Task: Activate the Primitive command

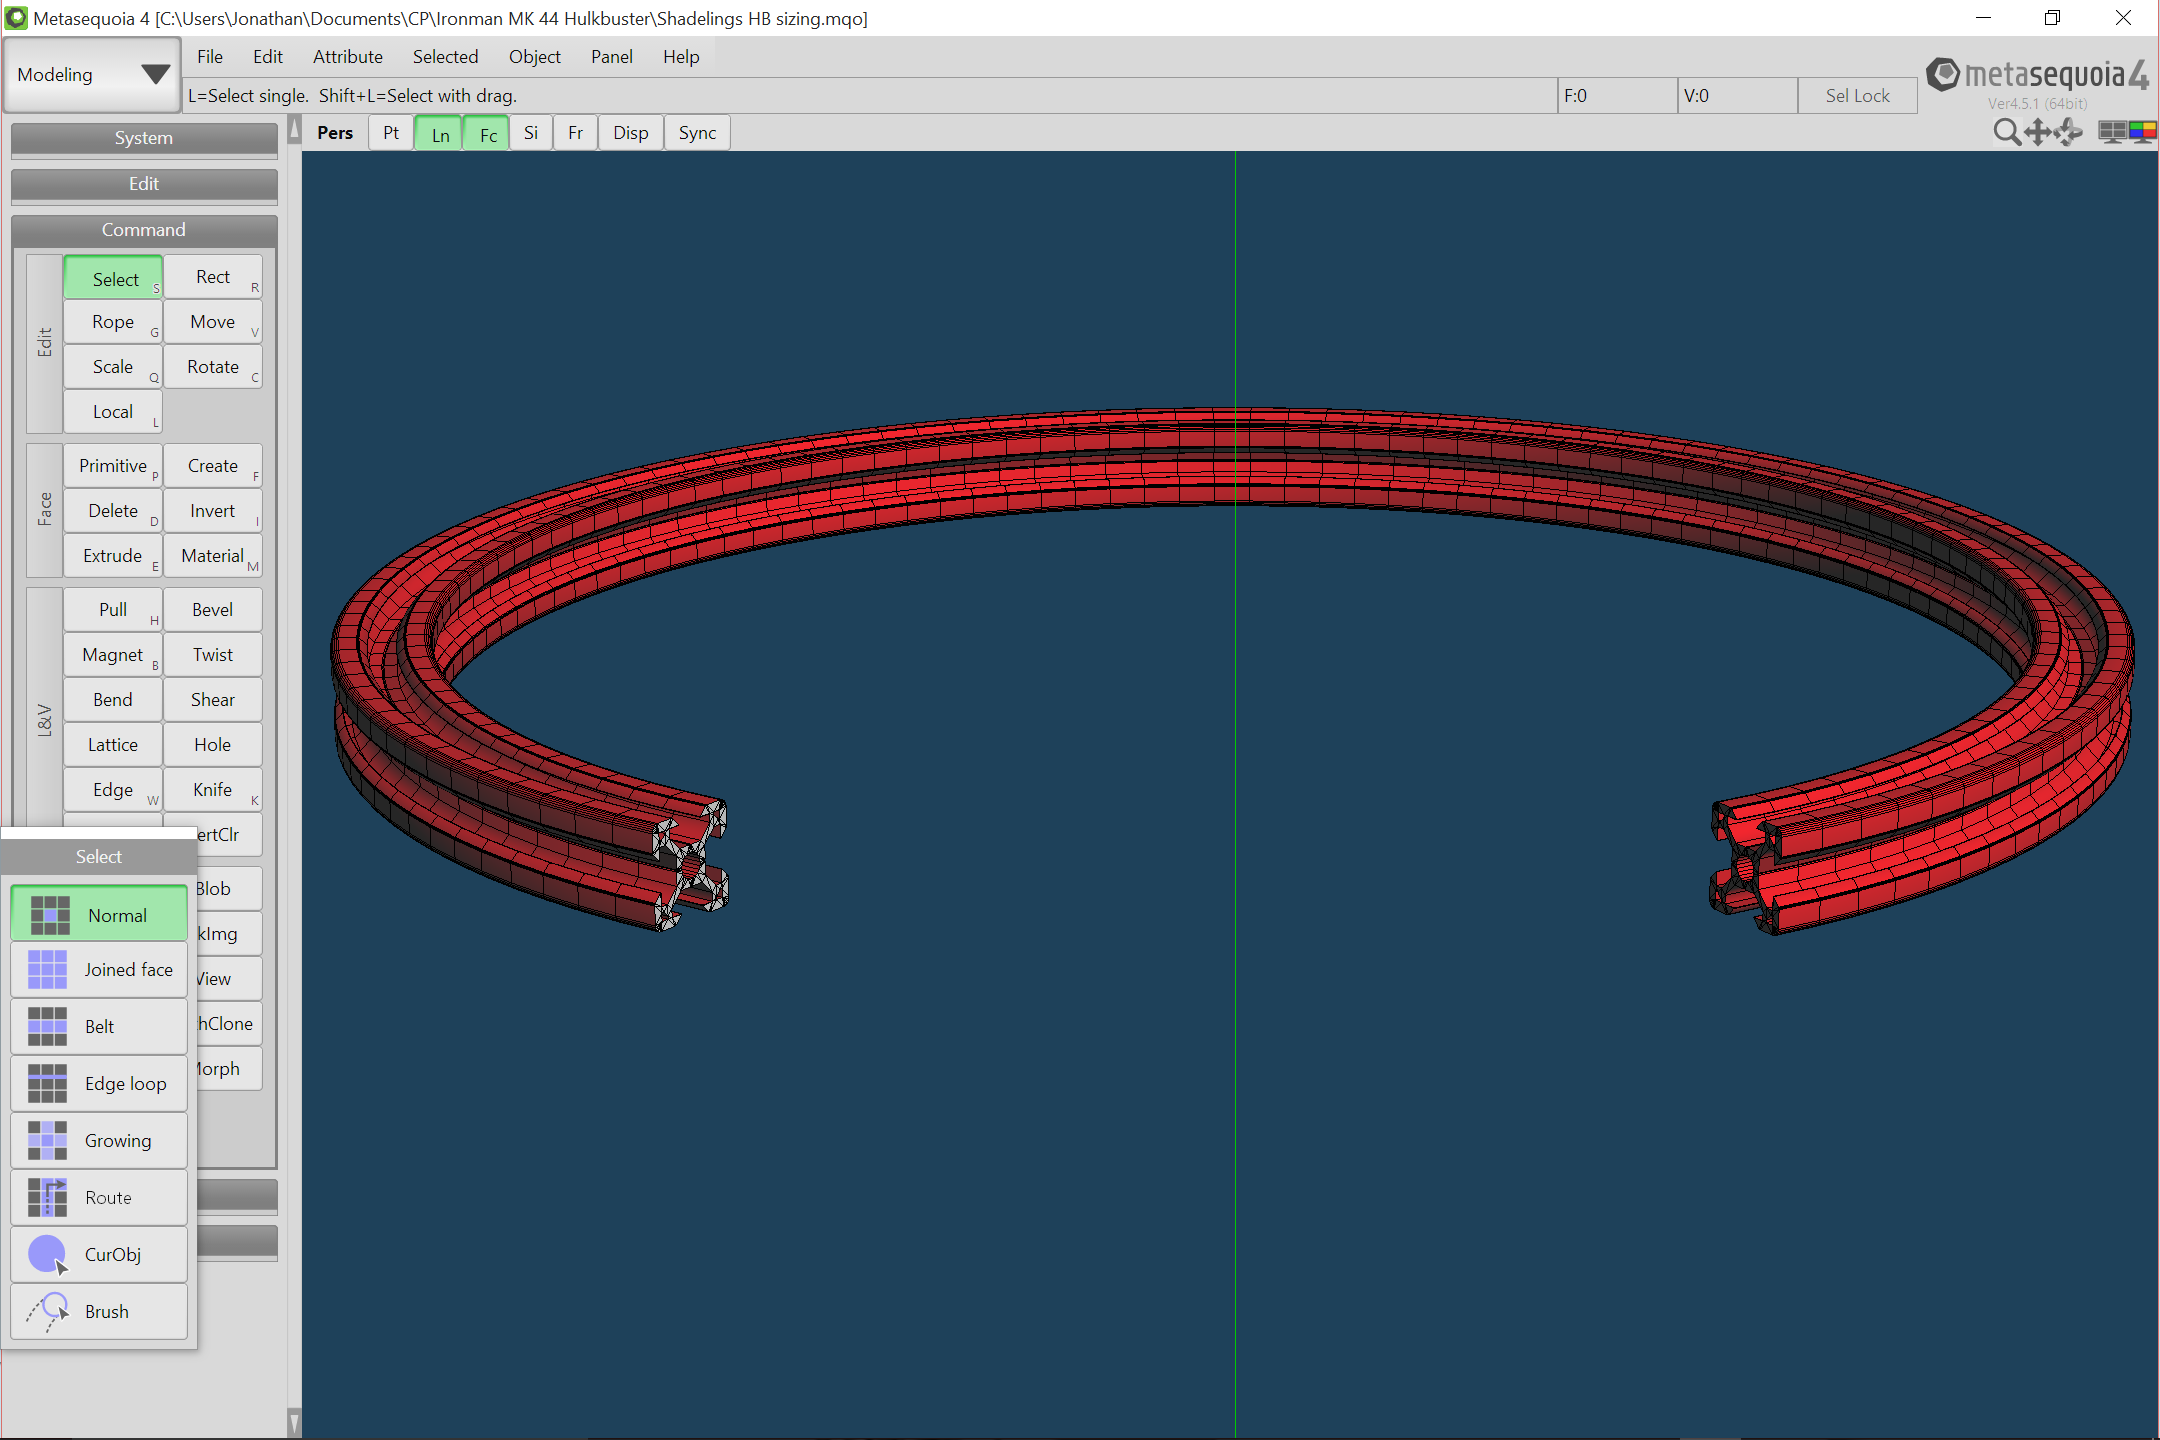Action: pos(113,466)
